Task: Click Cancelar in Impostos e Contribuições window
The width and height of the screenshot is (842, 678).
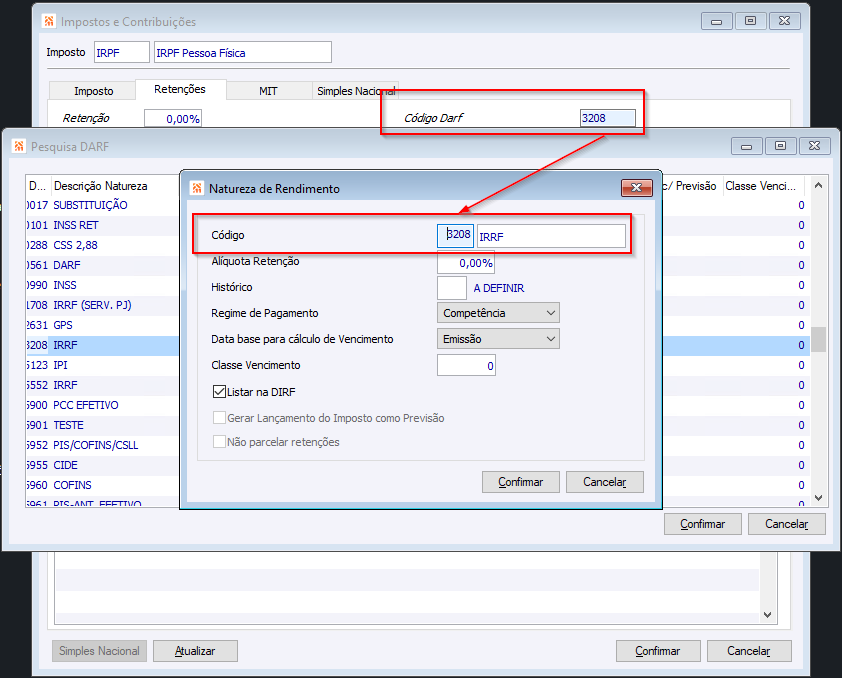Action: pos(749,651)
